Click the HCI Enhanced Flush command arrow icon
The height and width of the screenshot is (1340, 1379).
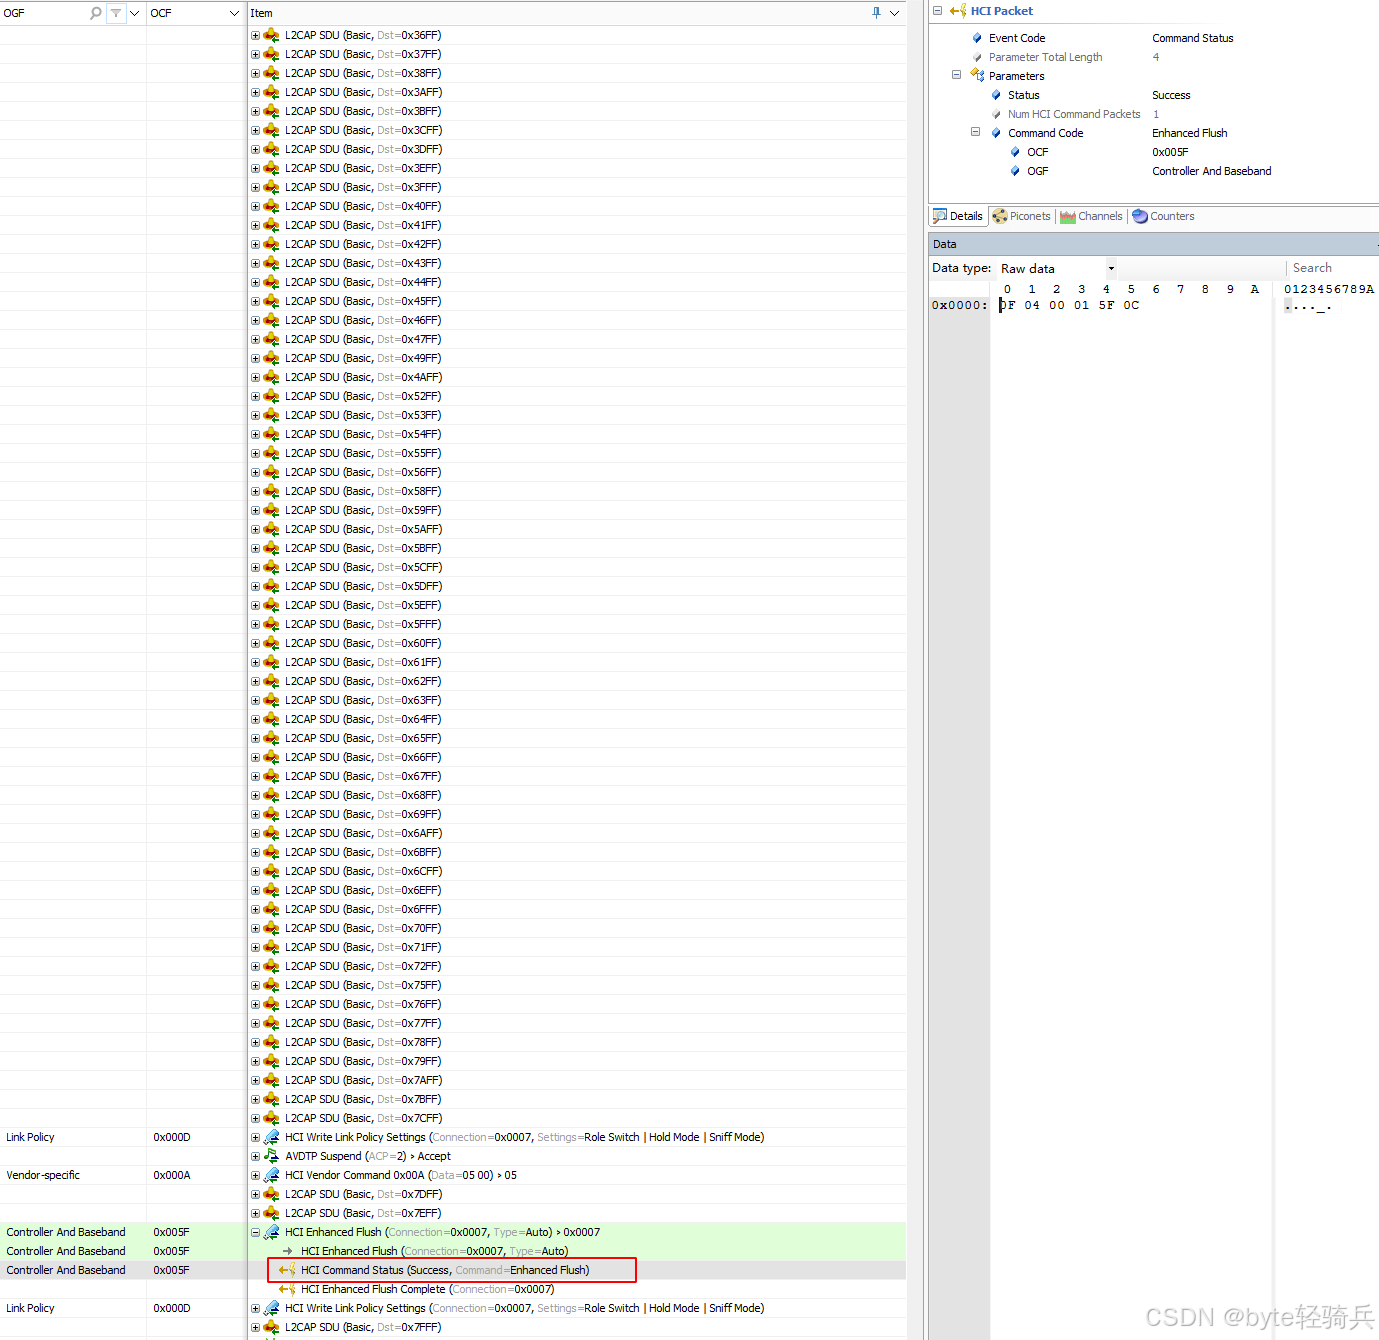coord(287,1251)
